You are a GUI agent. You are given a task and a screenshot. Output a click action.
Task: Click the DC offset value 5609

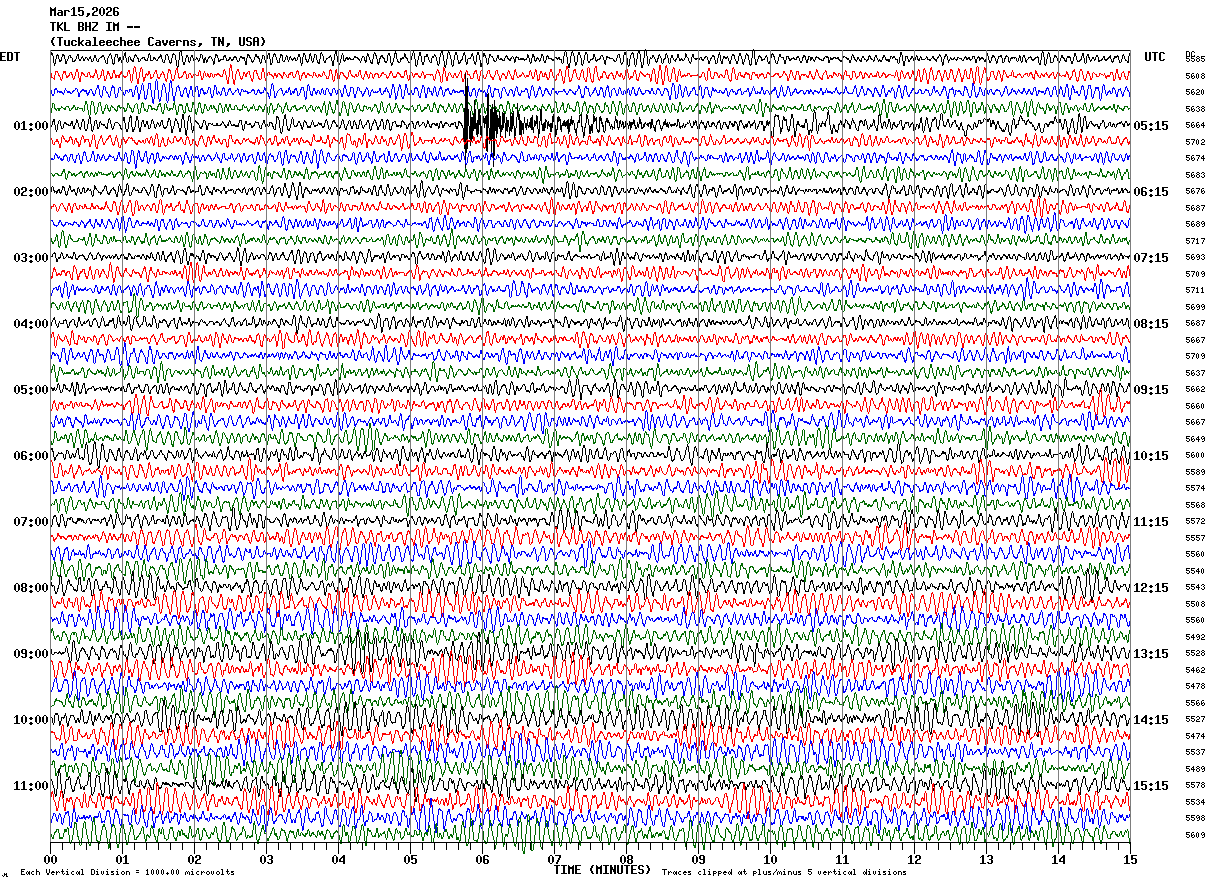1195,835
